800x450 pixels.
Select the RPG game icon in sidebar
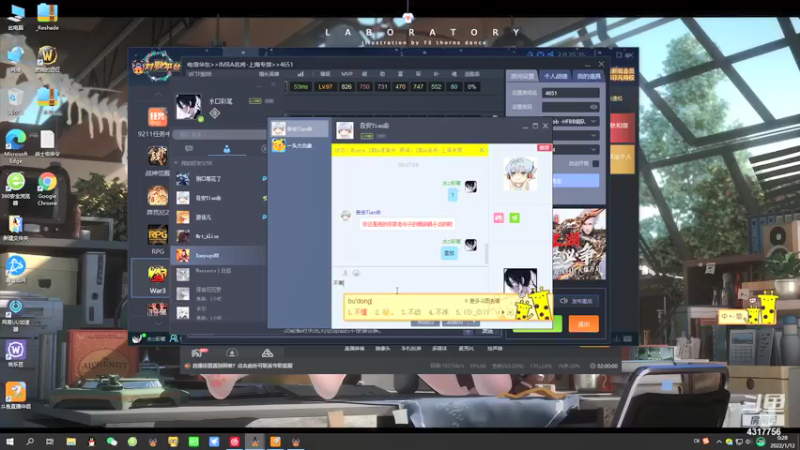click(x=157, y=235)
